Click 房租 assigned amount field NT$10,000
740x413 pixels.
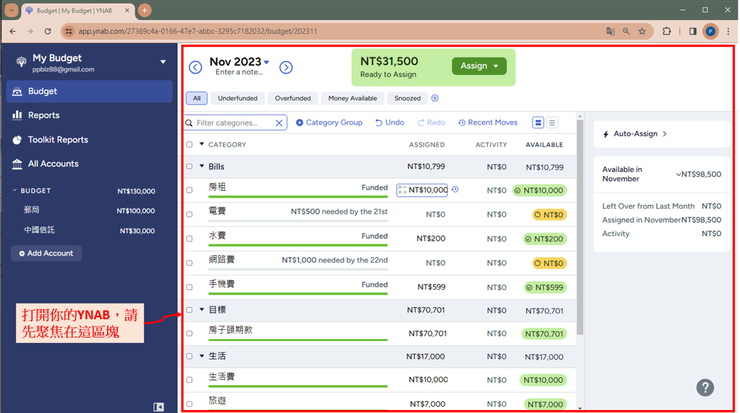point(422,190)
